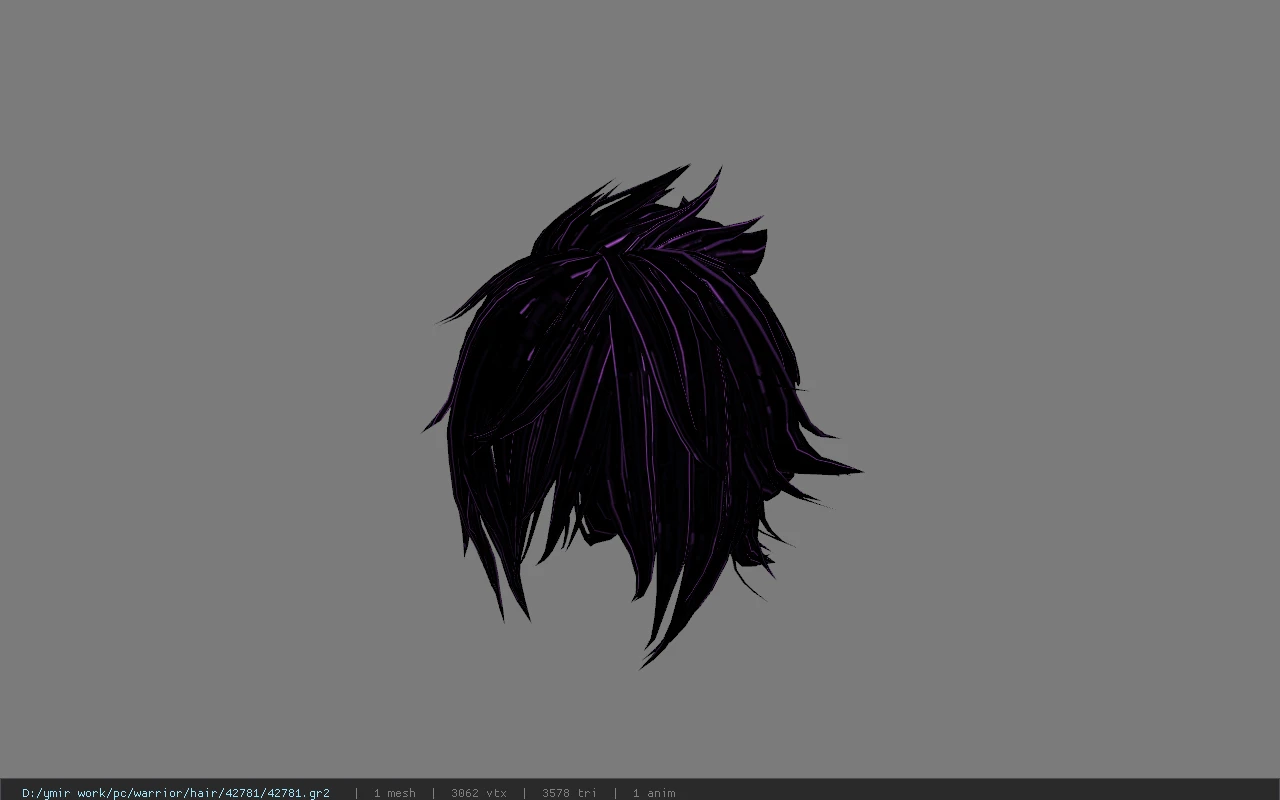
Task: Click the '3578 tri' triangle count
Action: tap(569, 793)
